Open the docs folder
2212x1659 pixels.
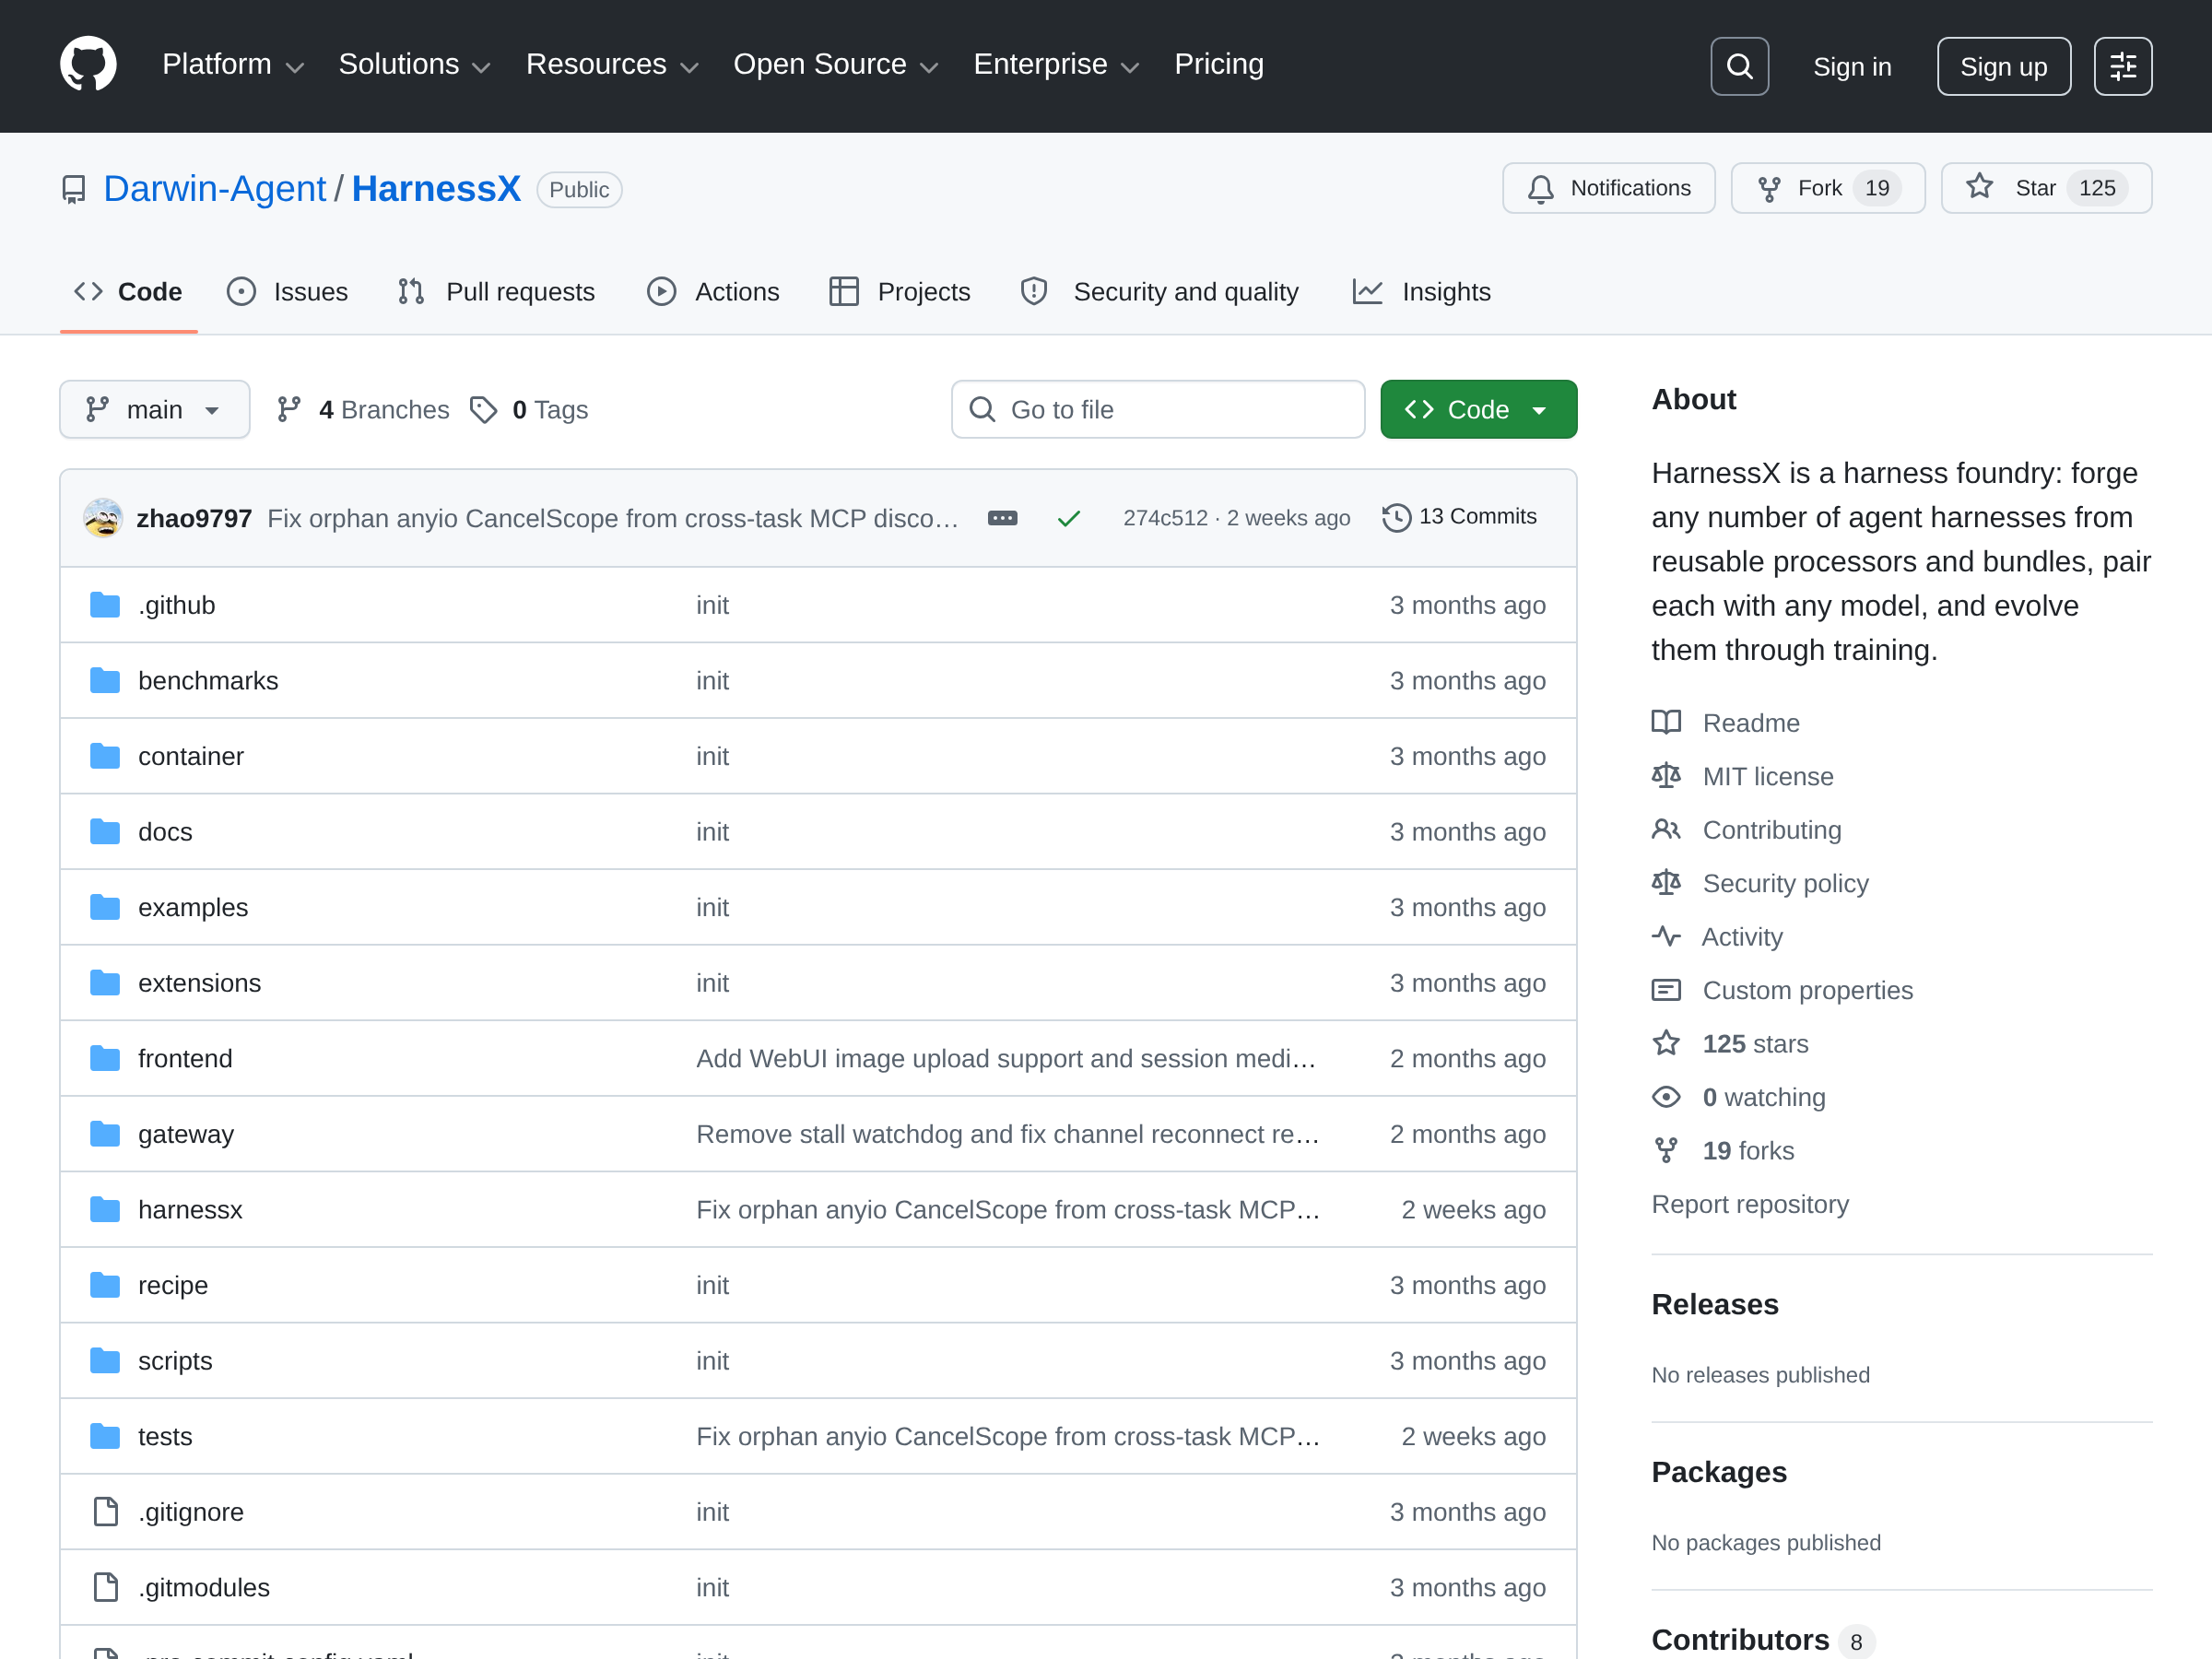[x=165, y=832]
